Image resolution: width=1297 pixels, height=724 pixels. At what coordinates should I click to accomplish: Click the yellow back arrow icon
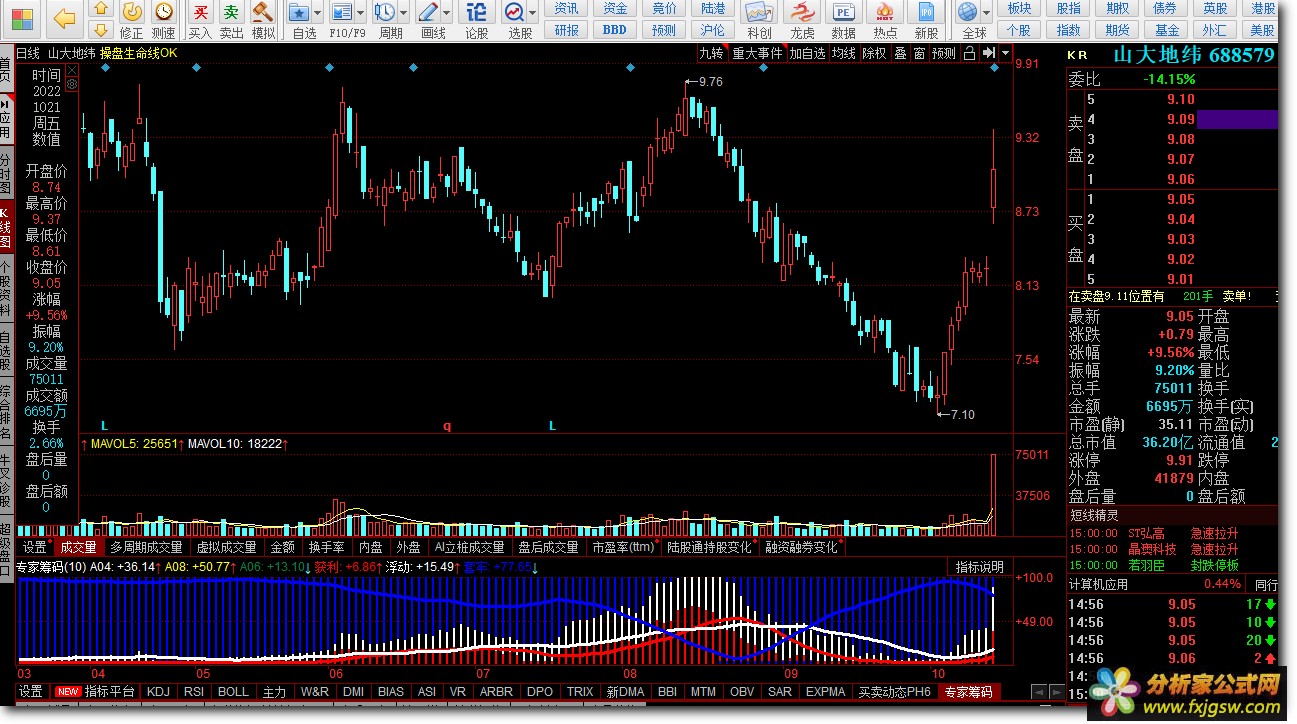pos(65,17)
